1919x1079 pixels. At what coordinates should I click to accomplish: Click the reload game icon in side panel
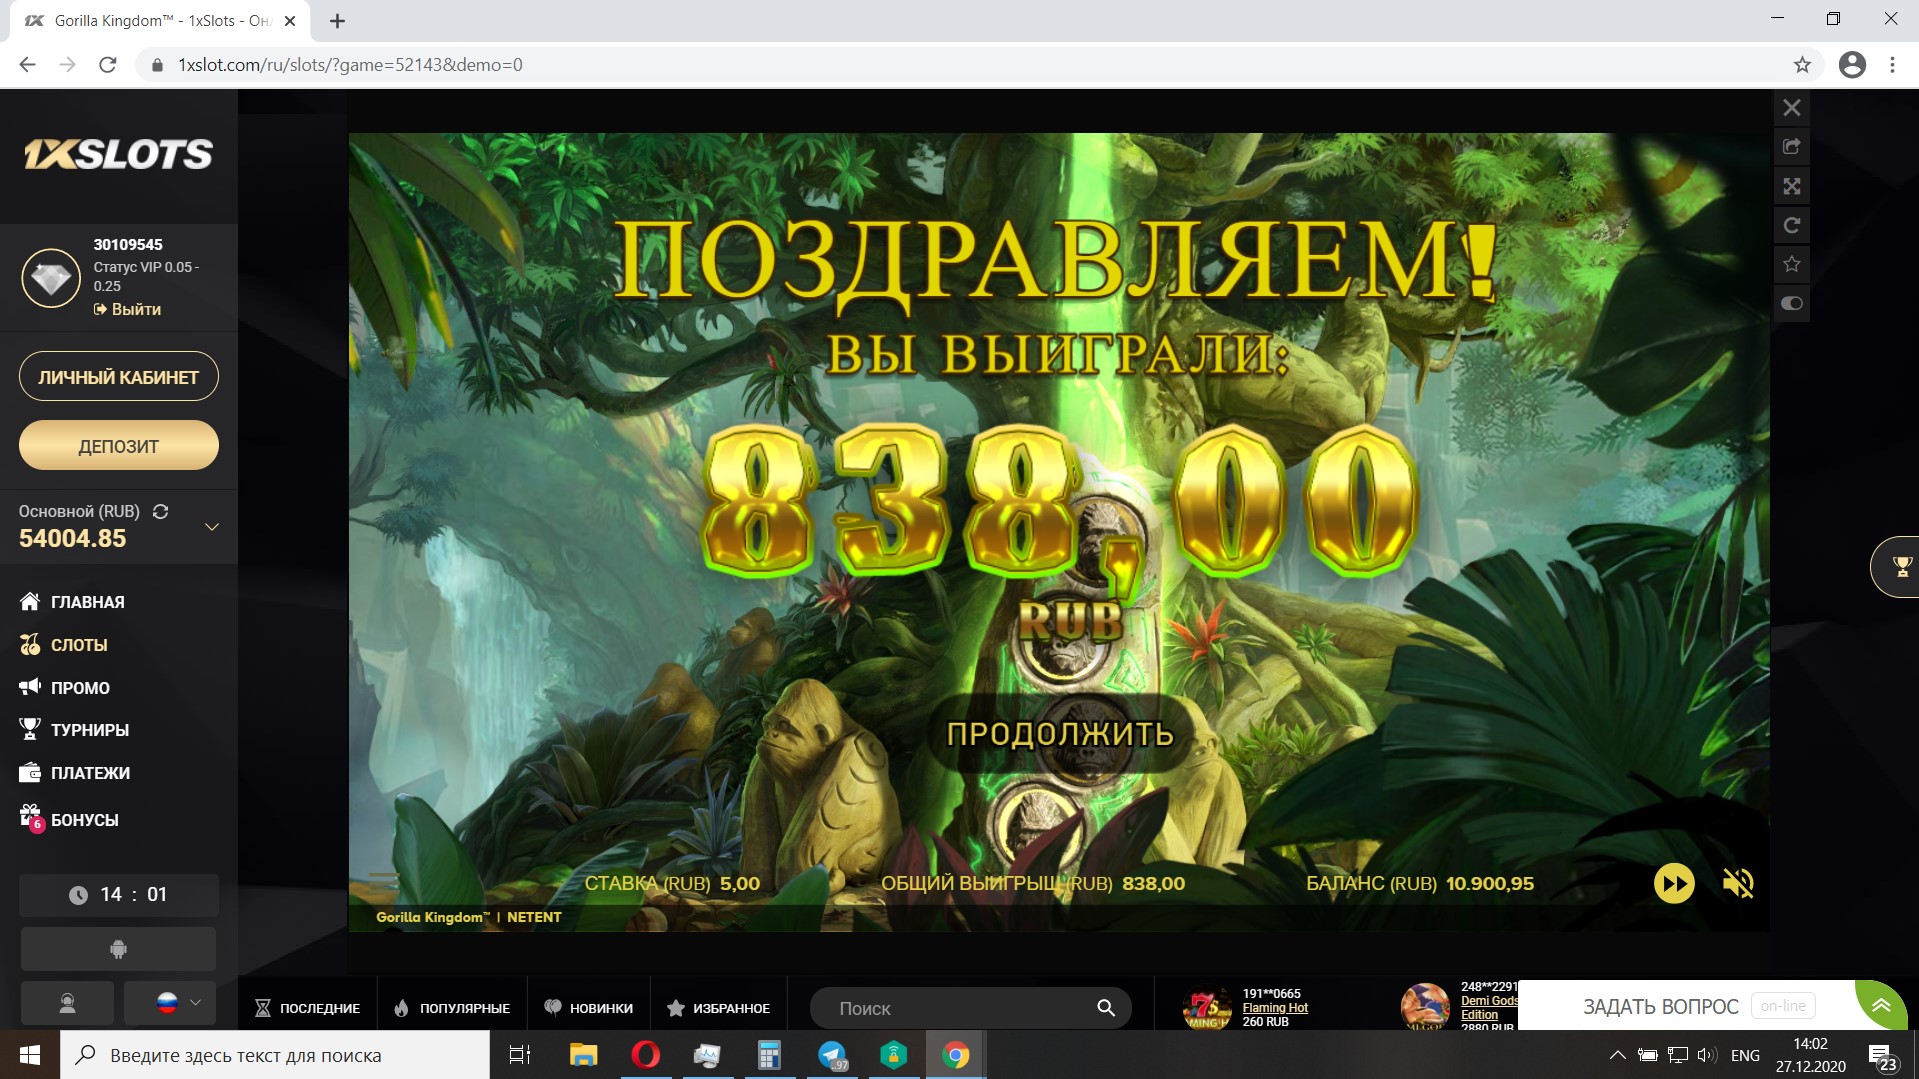click(x=1791, y=225)
